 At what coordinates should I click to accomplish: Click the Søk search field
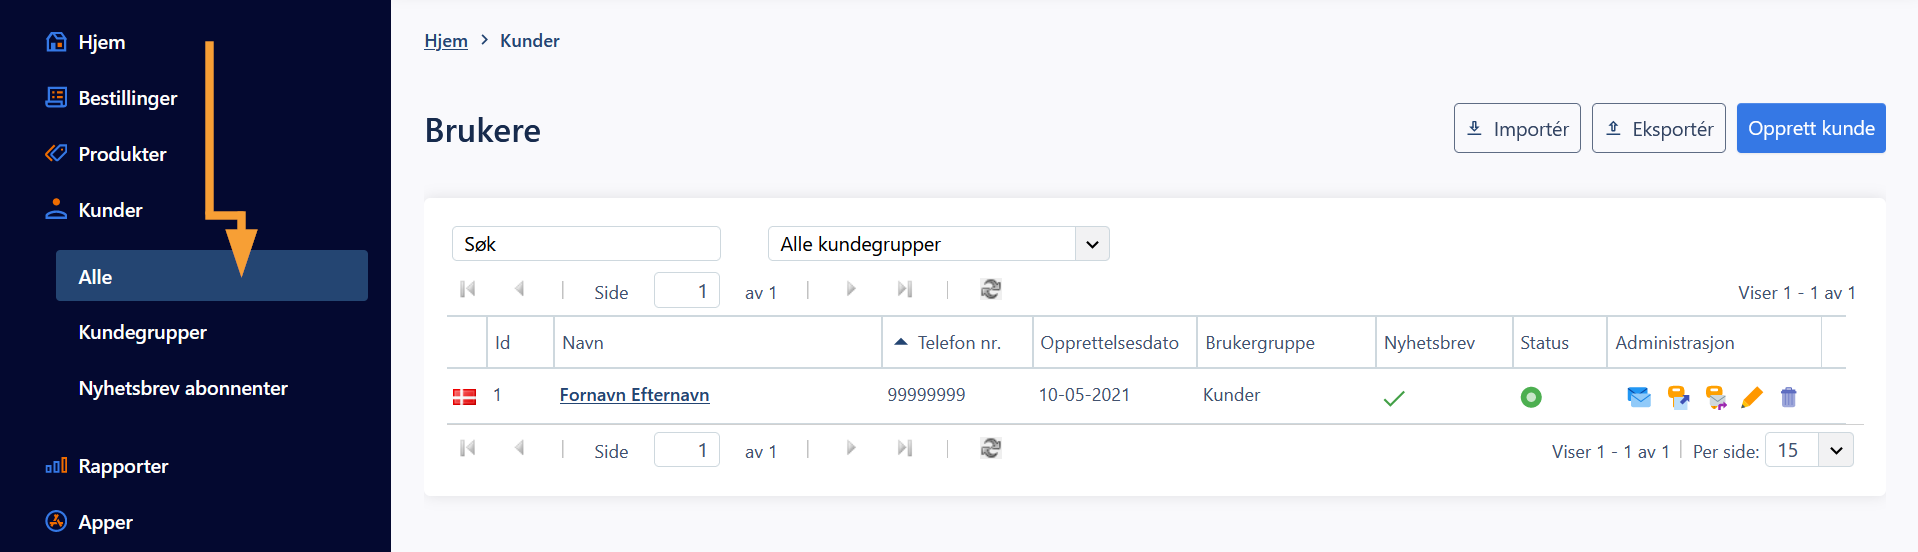(x=586, y=244)
